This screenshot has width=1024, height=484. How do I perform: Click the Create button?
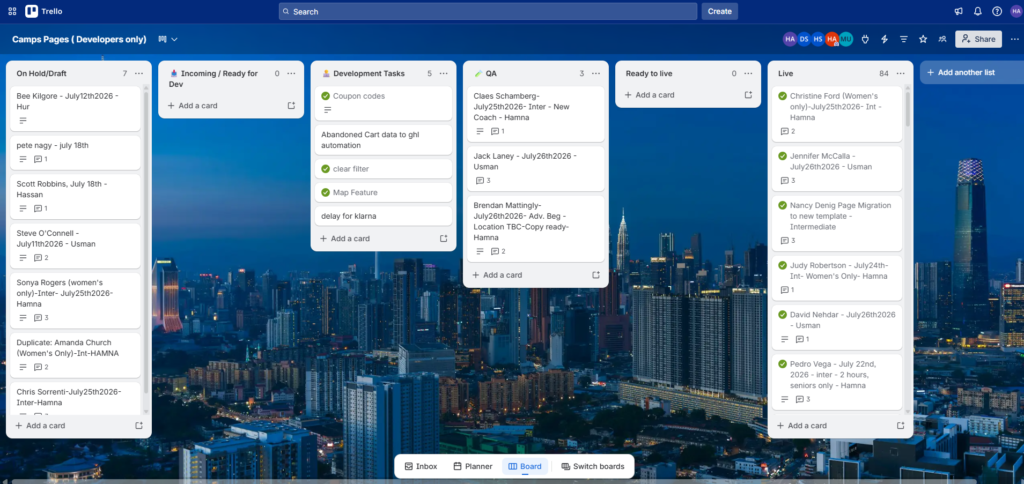(720, 11)
